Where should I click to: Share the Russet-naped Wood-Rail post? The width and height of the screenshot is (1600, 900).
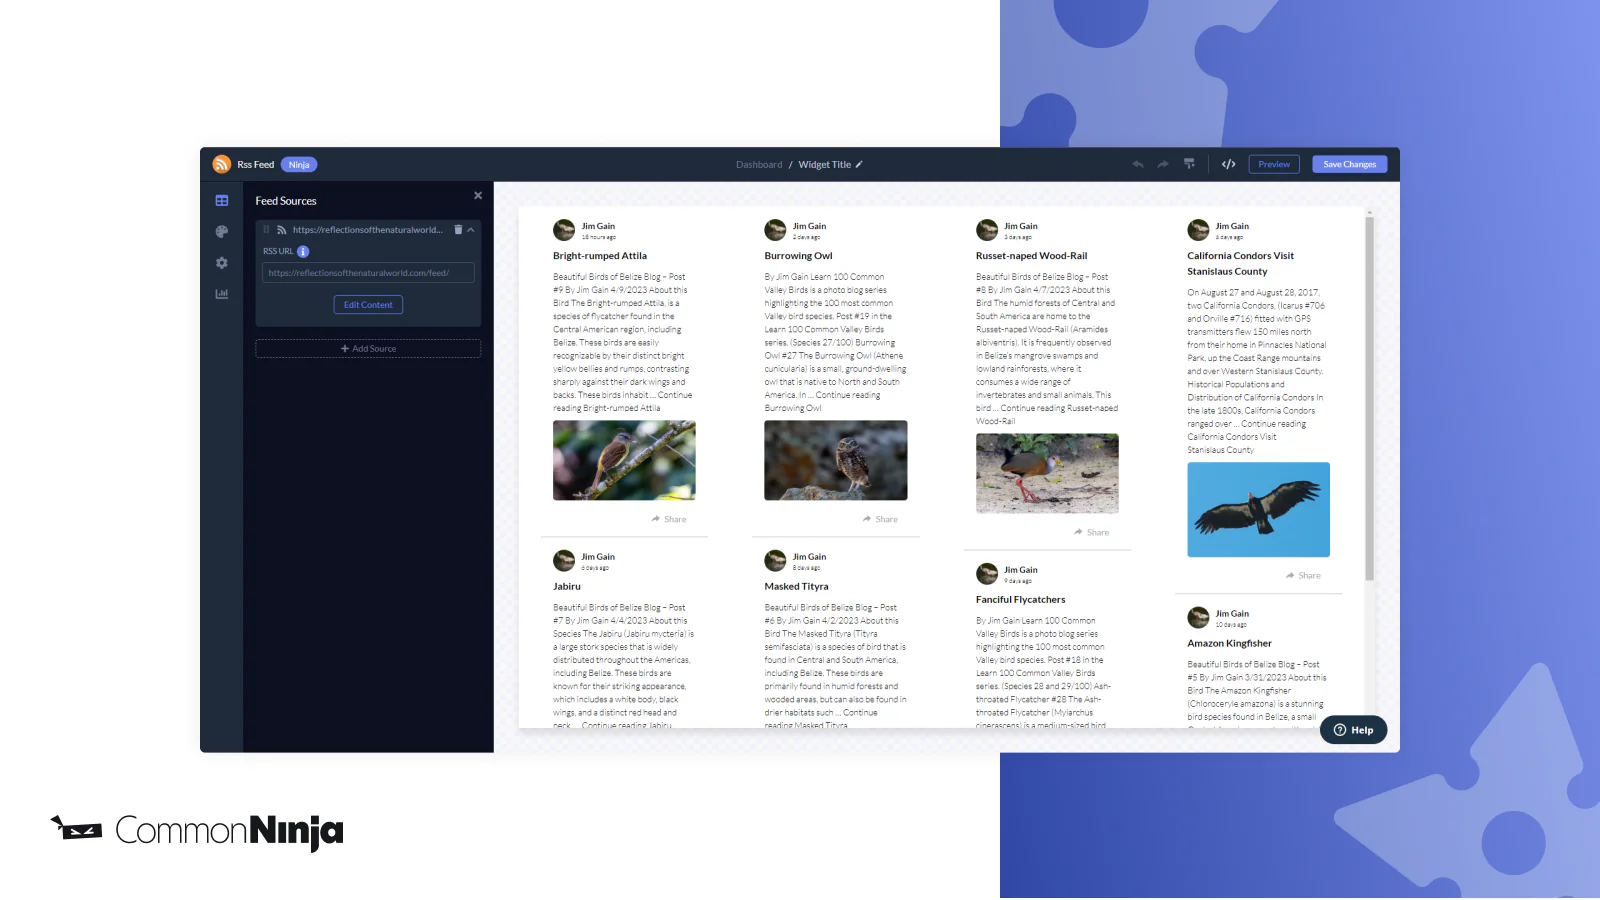tap(1091, 532)
